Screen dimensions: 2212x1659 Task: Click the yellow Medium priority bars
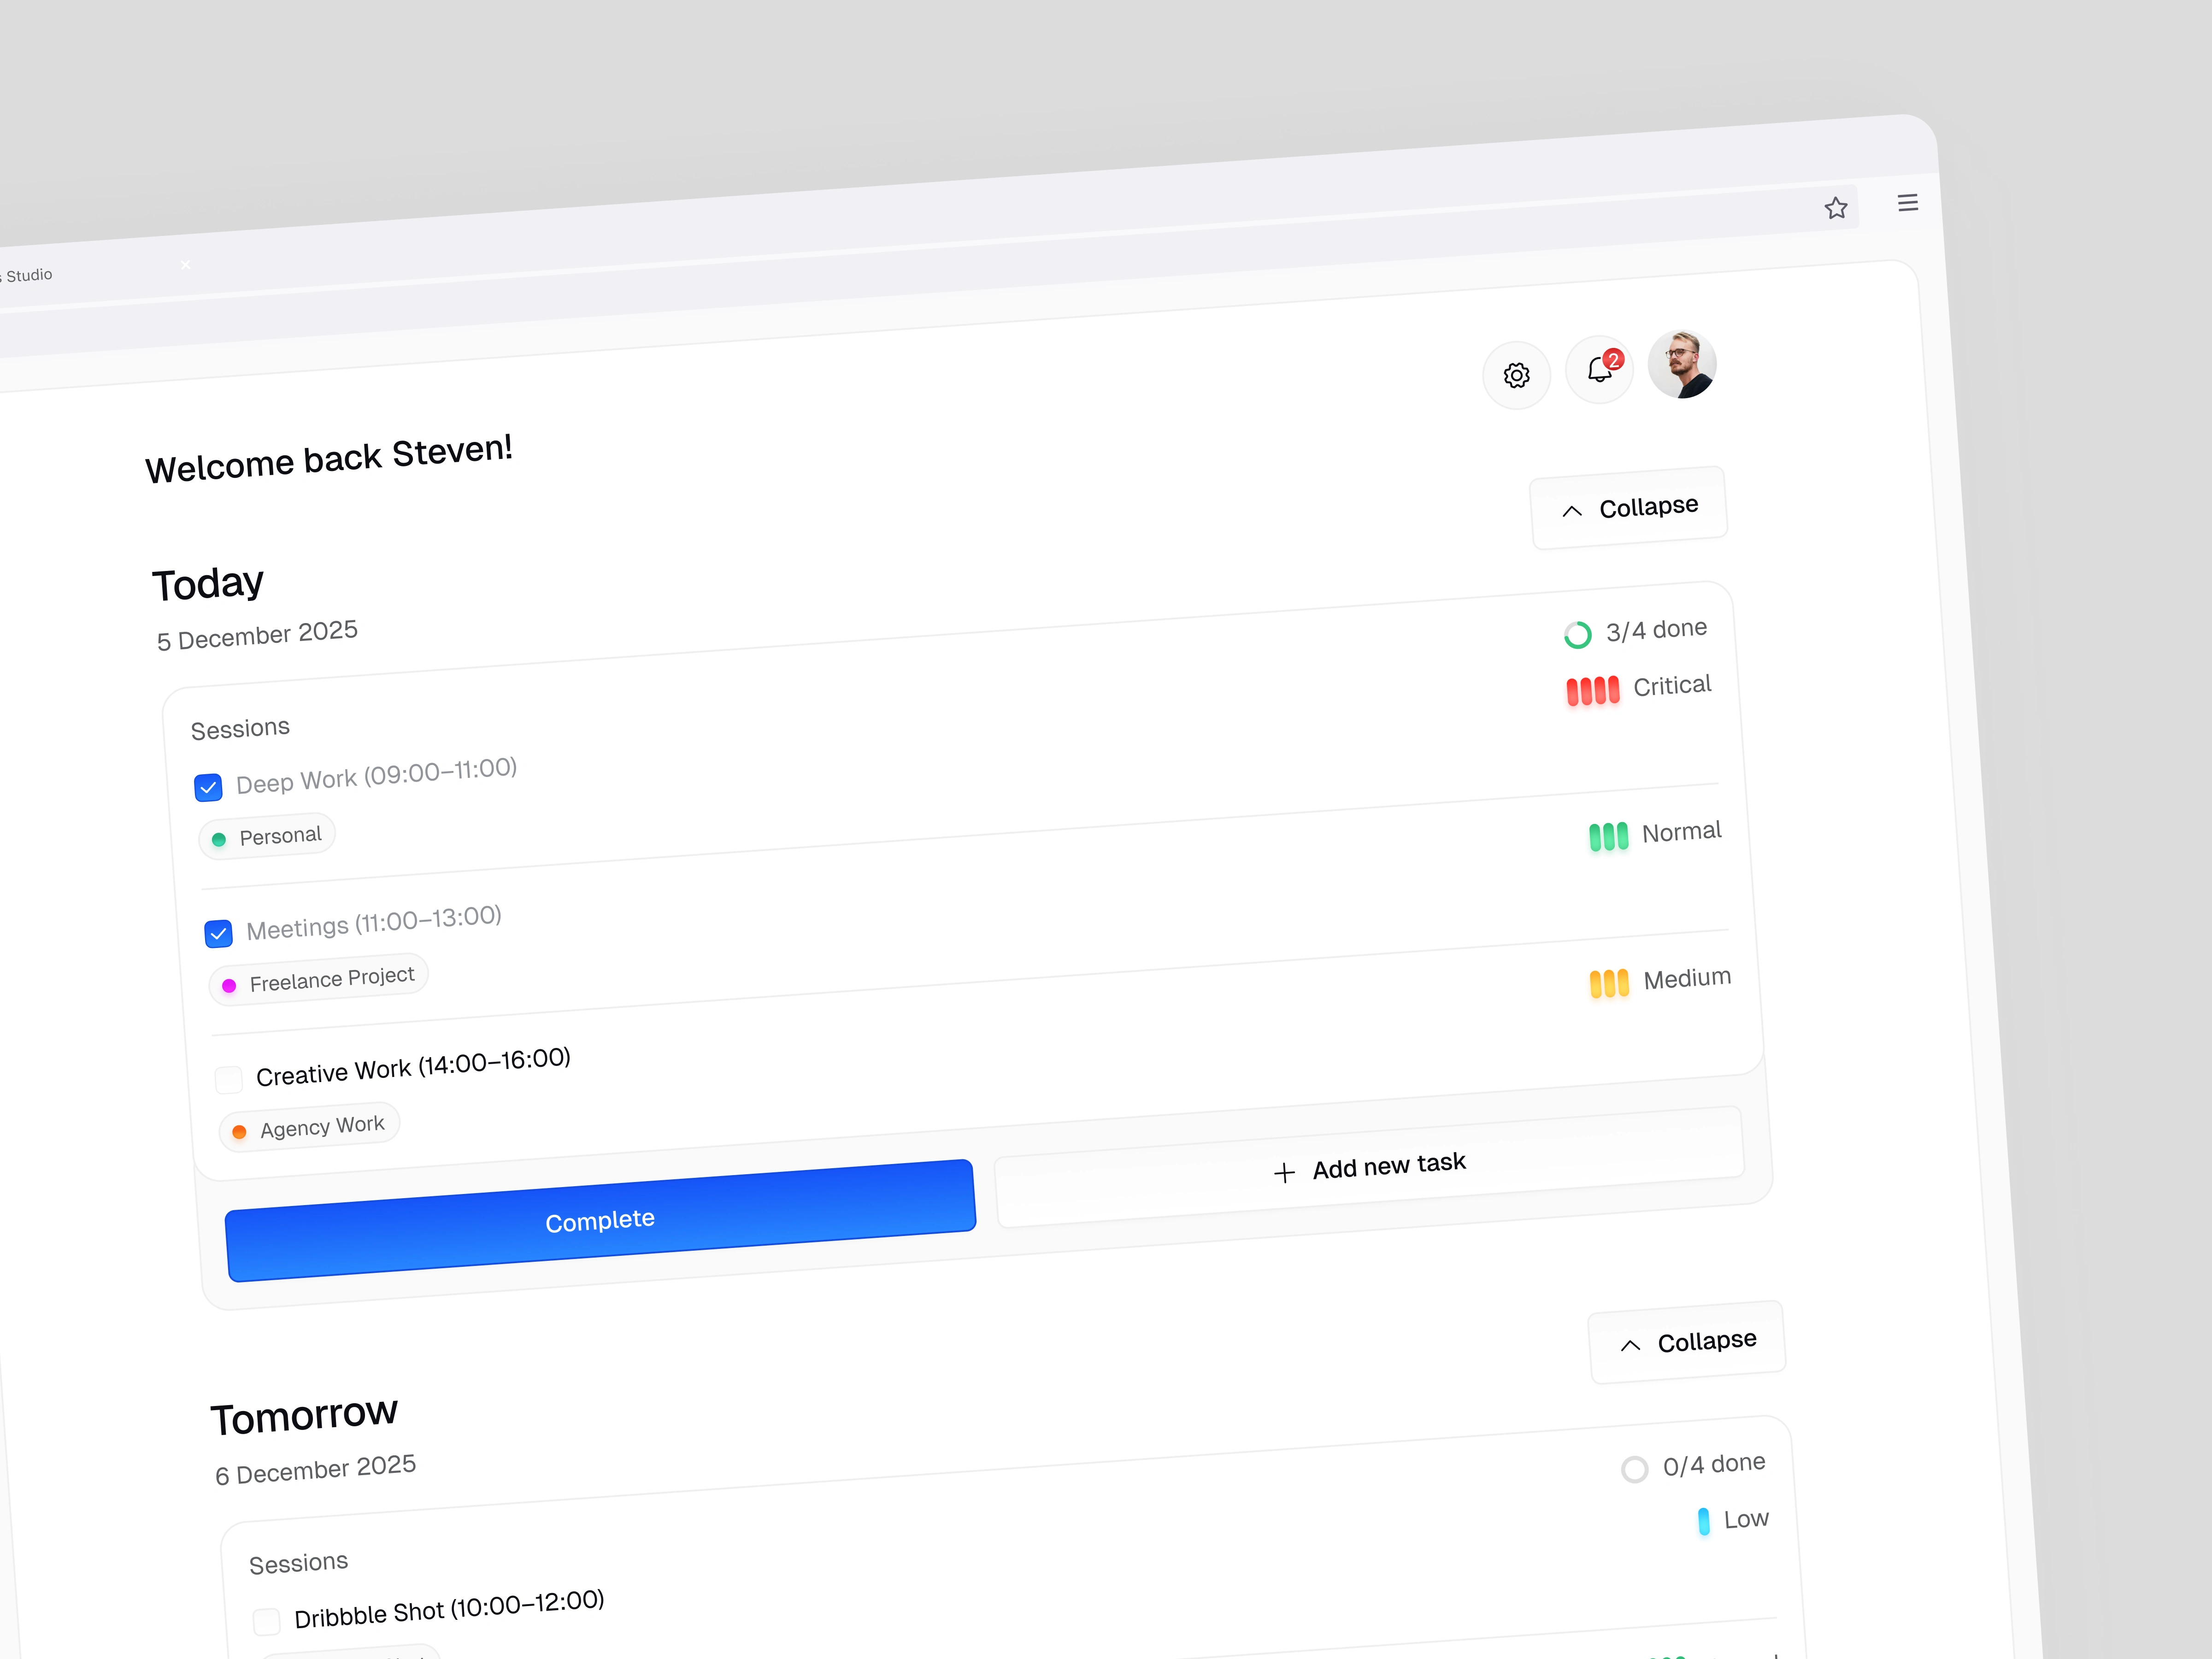point(1609,983)
